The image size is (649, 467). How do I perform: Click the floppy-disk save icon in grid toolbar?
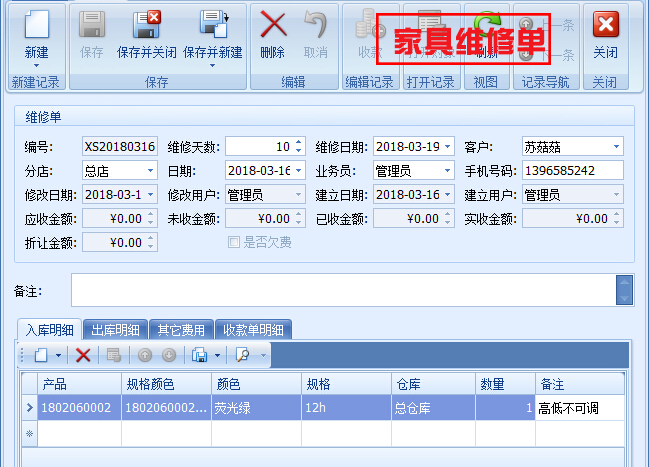[199, 355]
